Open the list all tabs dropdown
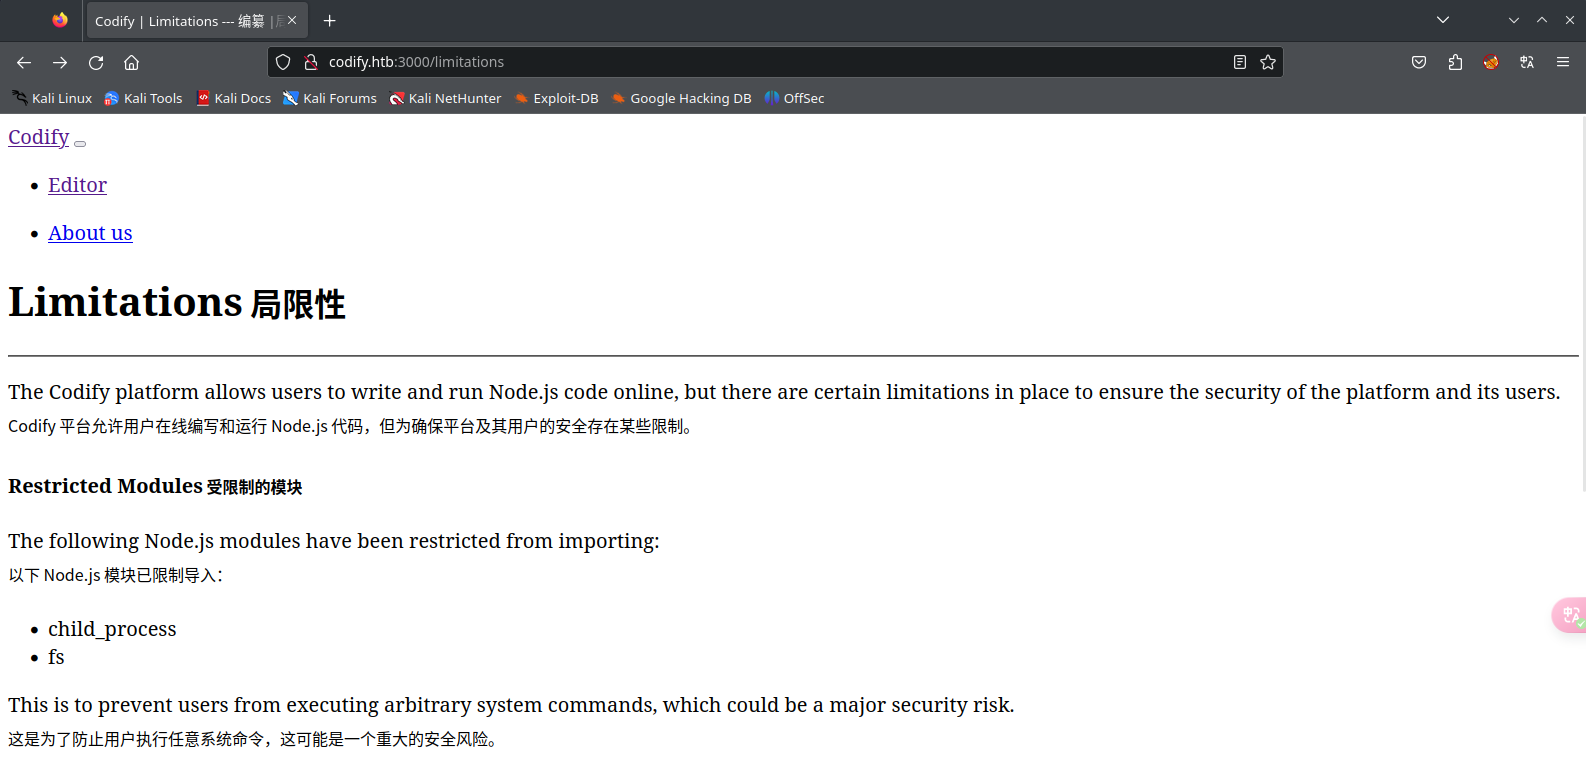Screen dimensions: 1586x781 click(x=1443, y=20)
